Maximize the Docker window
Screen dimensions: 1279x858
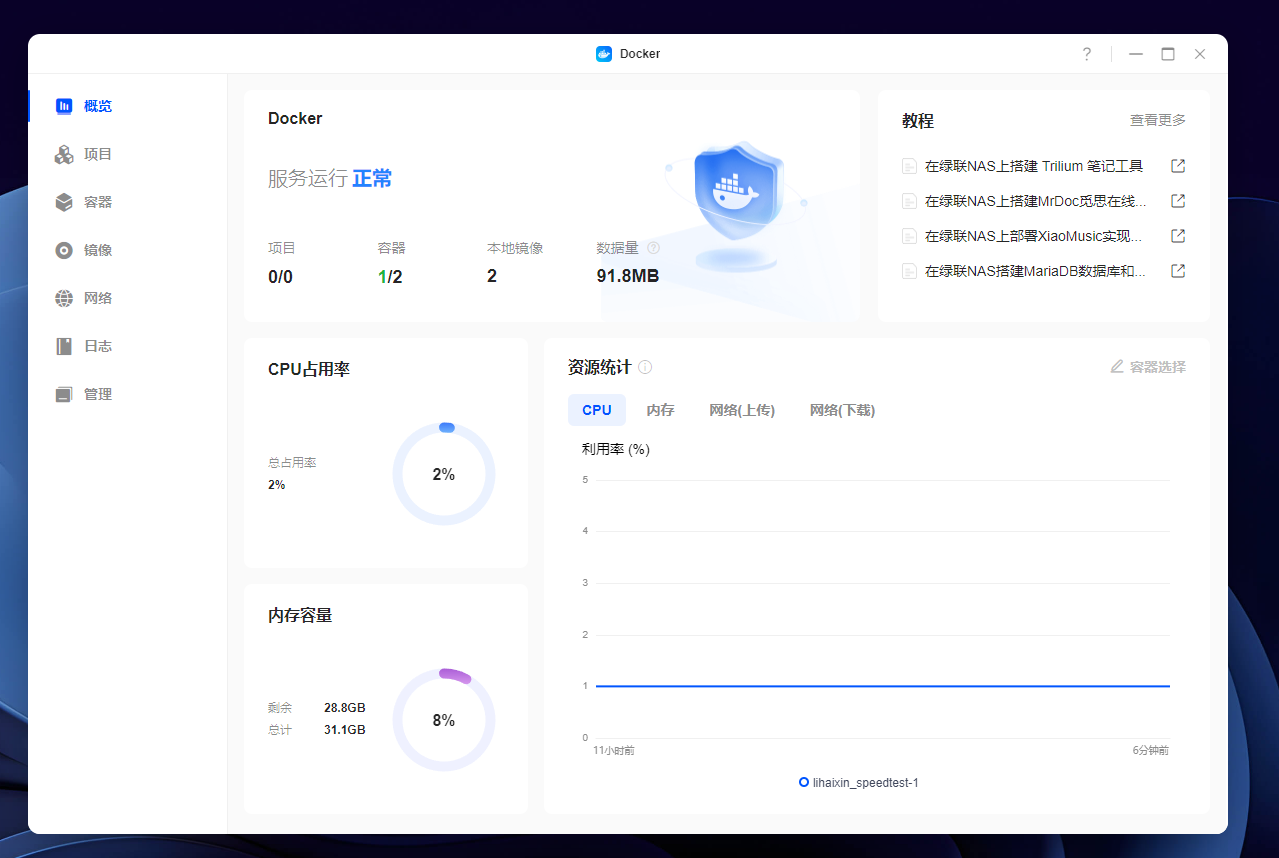click(1168, 54)
